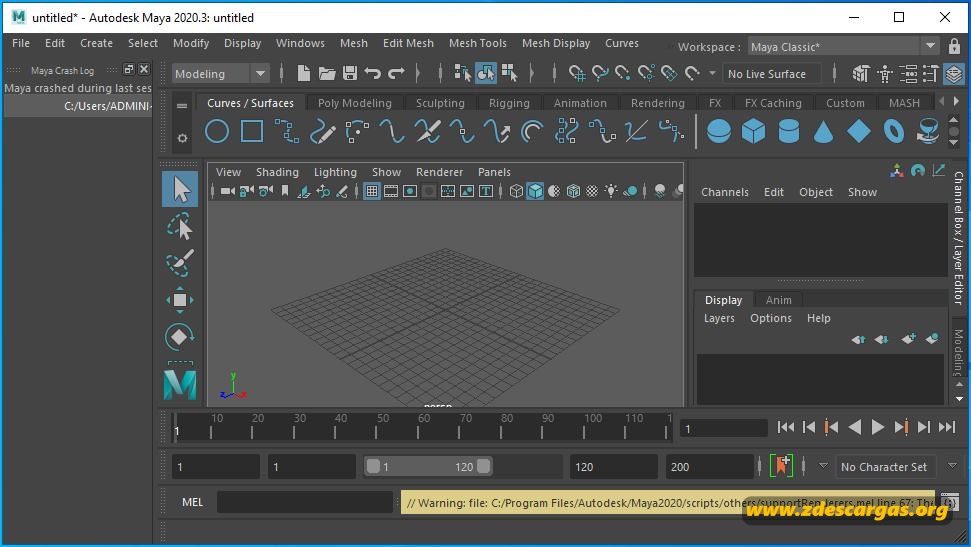Toggle the viewport grid display

(372, 191)
